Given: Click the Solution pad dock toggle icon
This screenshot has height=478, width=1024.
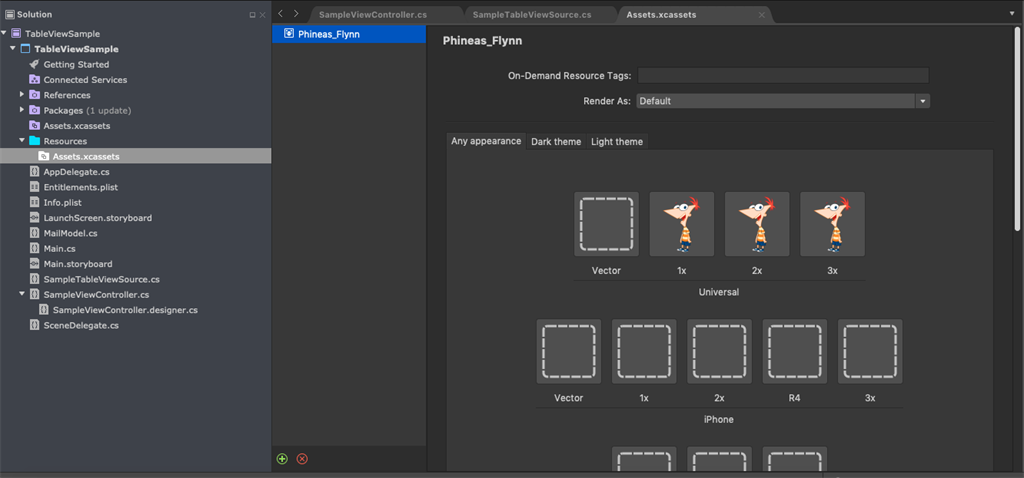Looking at the screenshot, I should (x=253, y=14).
